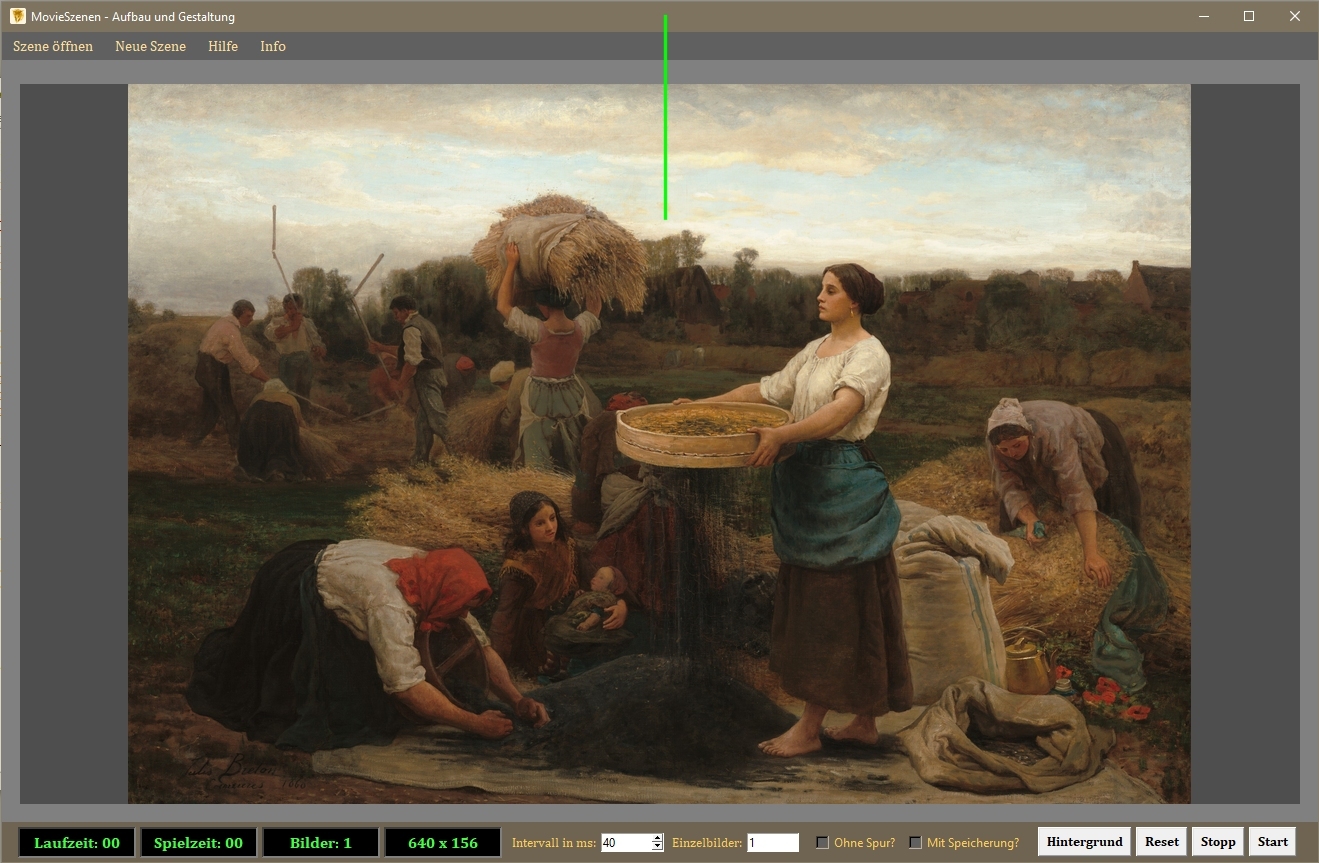Click the 640 x 156 size display

(x=443, y=843)
